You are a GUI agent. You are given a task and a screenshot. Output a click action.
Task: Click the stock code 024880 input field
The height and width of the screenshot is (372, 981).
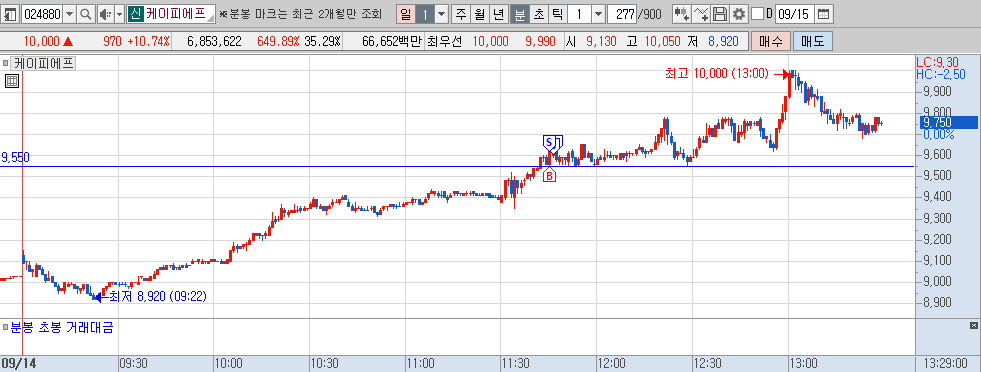pos(41,13)
